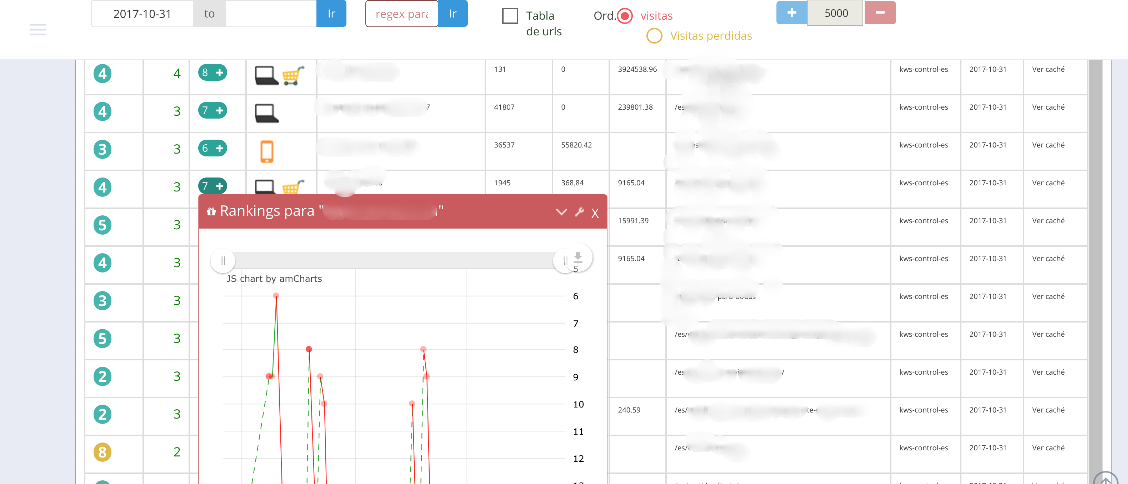Expand the '6 +' badge
Viewport: 1128px width, 484px height.
[x=212, y=148]
